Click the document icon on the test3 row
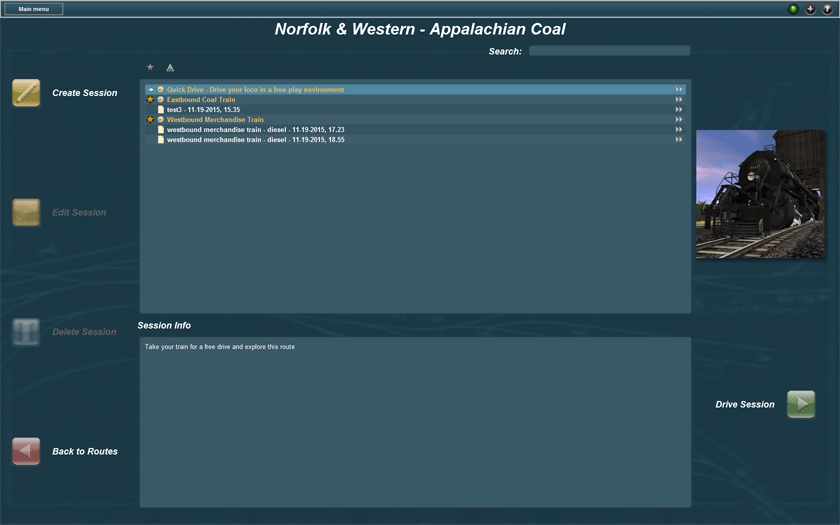The image size is (840, 525). [161, 109]
